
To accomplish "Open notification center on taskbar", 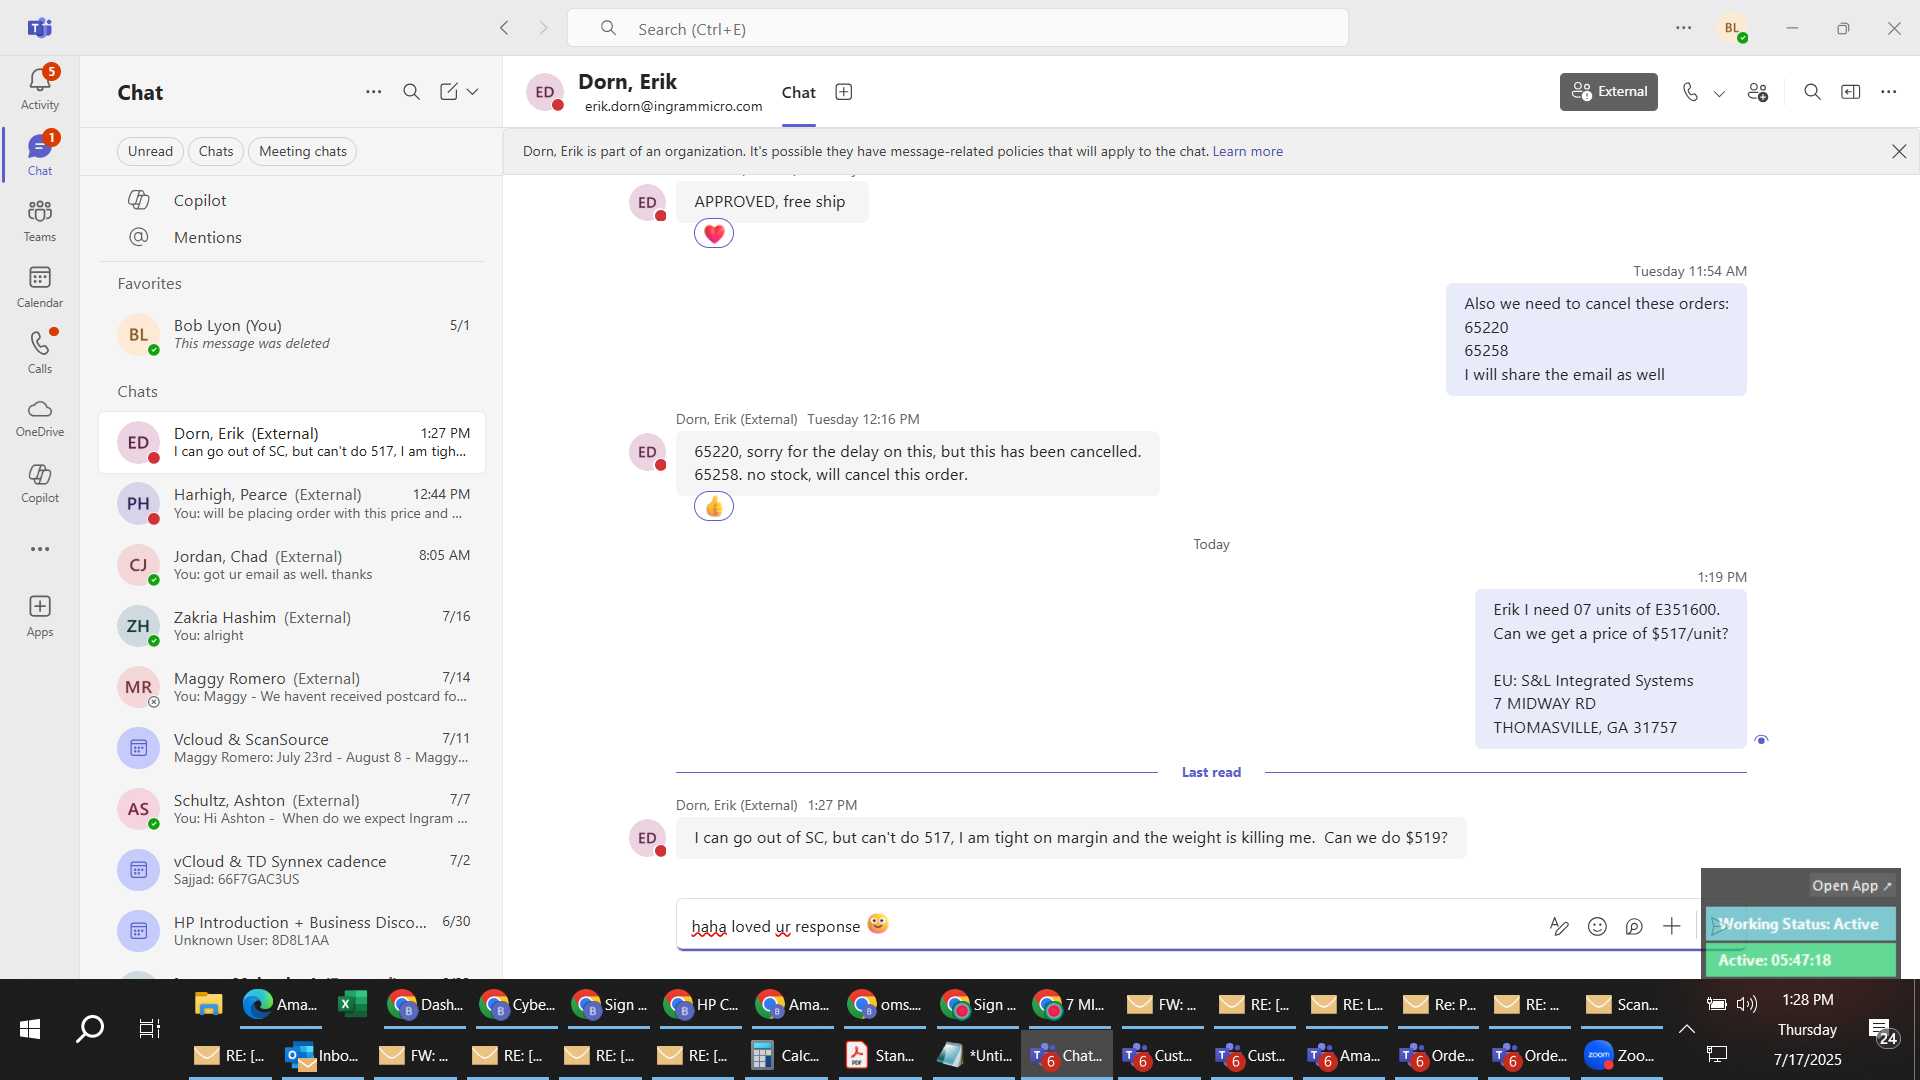I will tap(1883, 1030).
